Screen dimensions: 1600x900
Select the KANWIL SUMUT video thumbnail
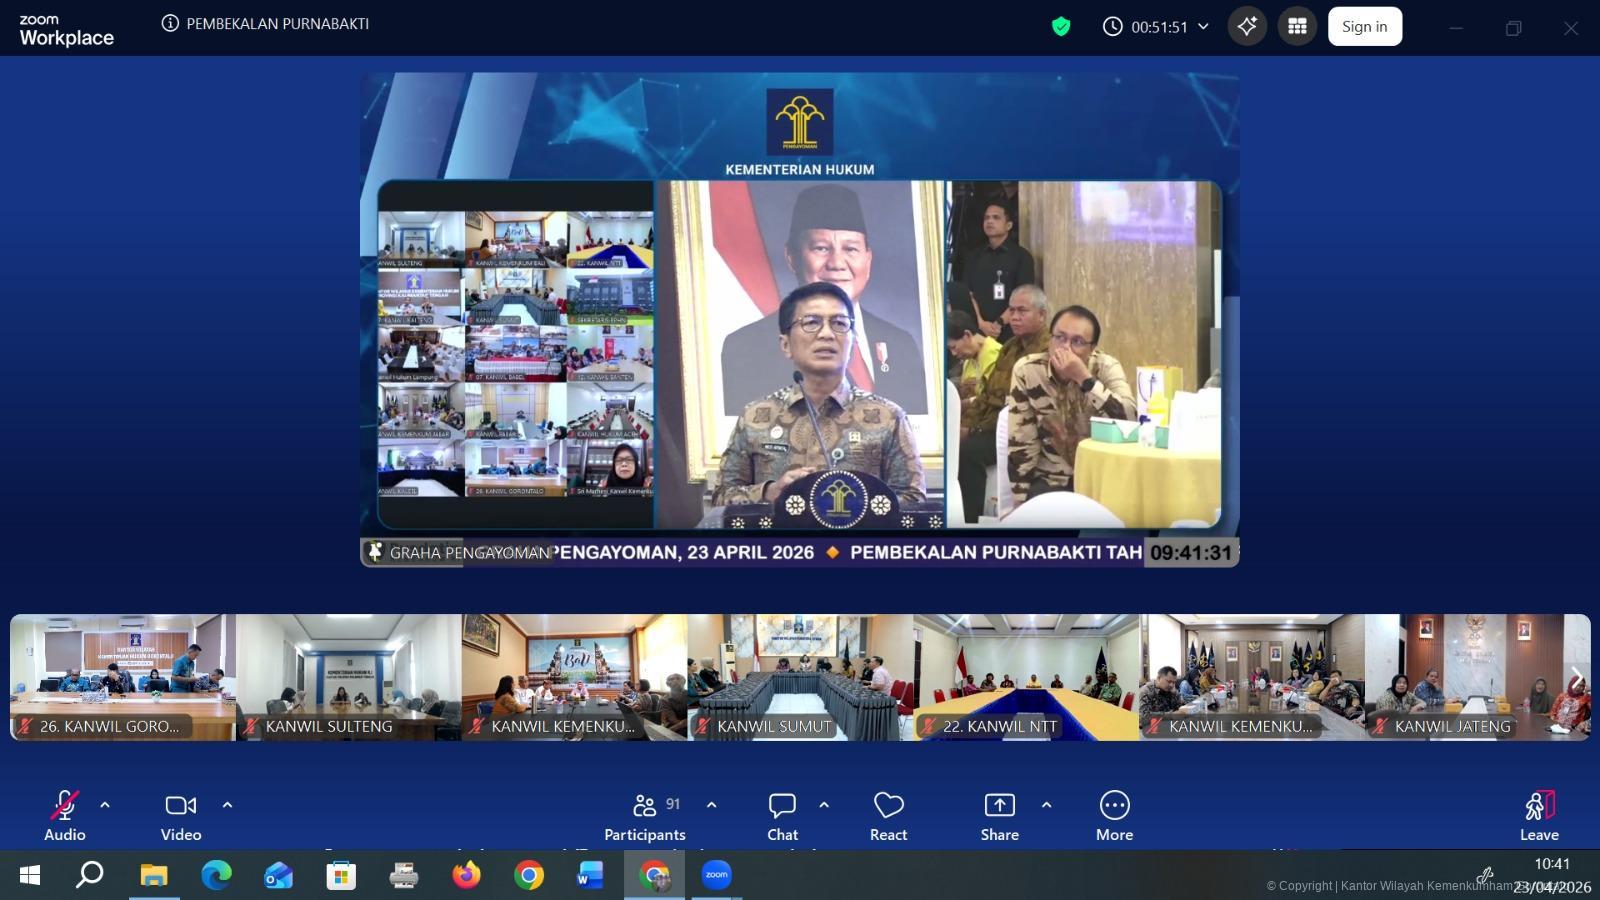click(x=800, y=677)
